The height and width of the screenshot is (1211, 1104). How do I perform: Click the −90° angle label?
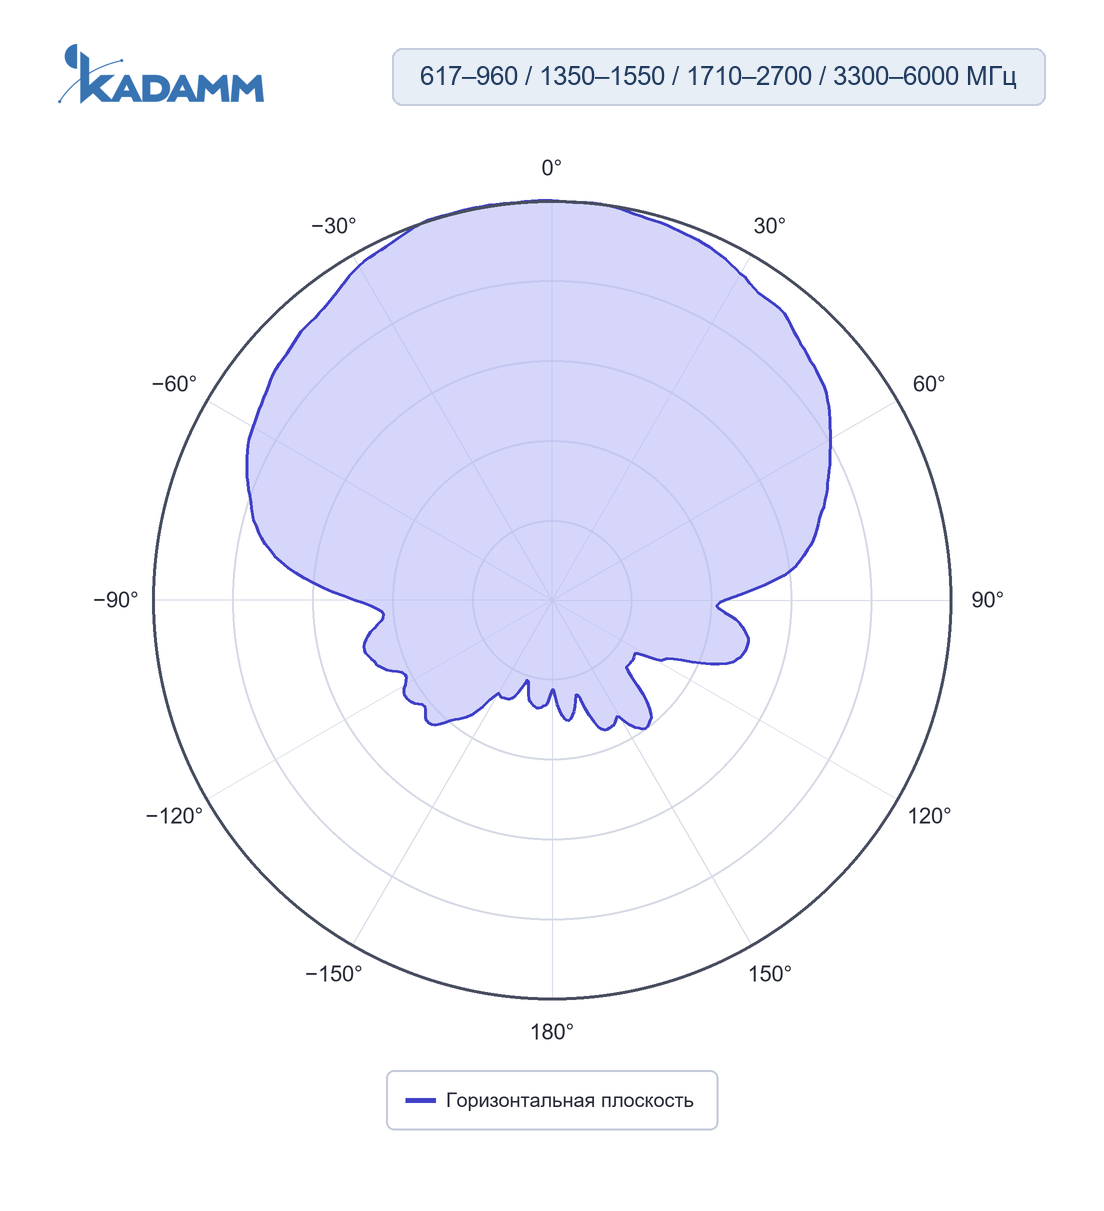pyautogui.click(x=116, y=600)
